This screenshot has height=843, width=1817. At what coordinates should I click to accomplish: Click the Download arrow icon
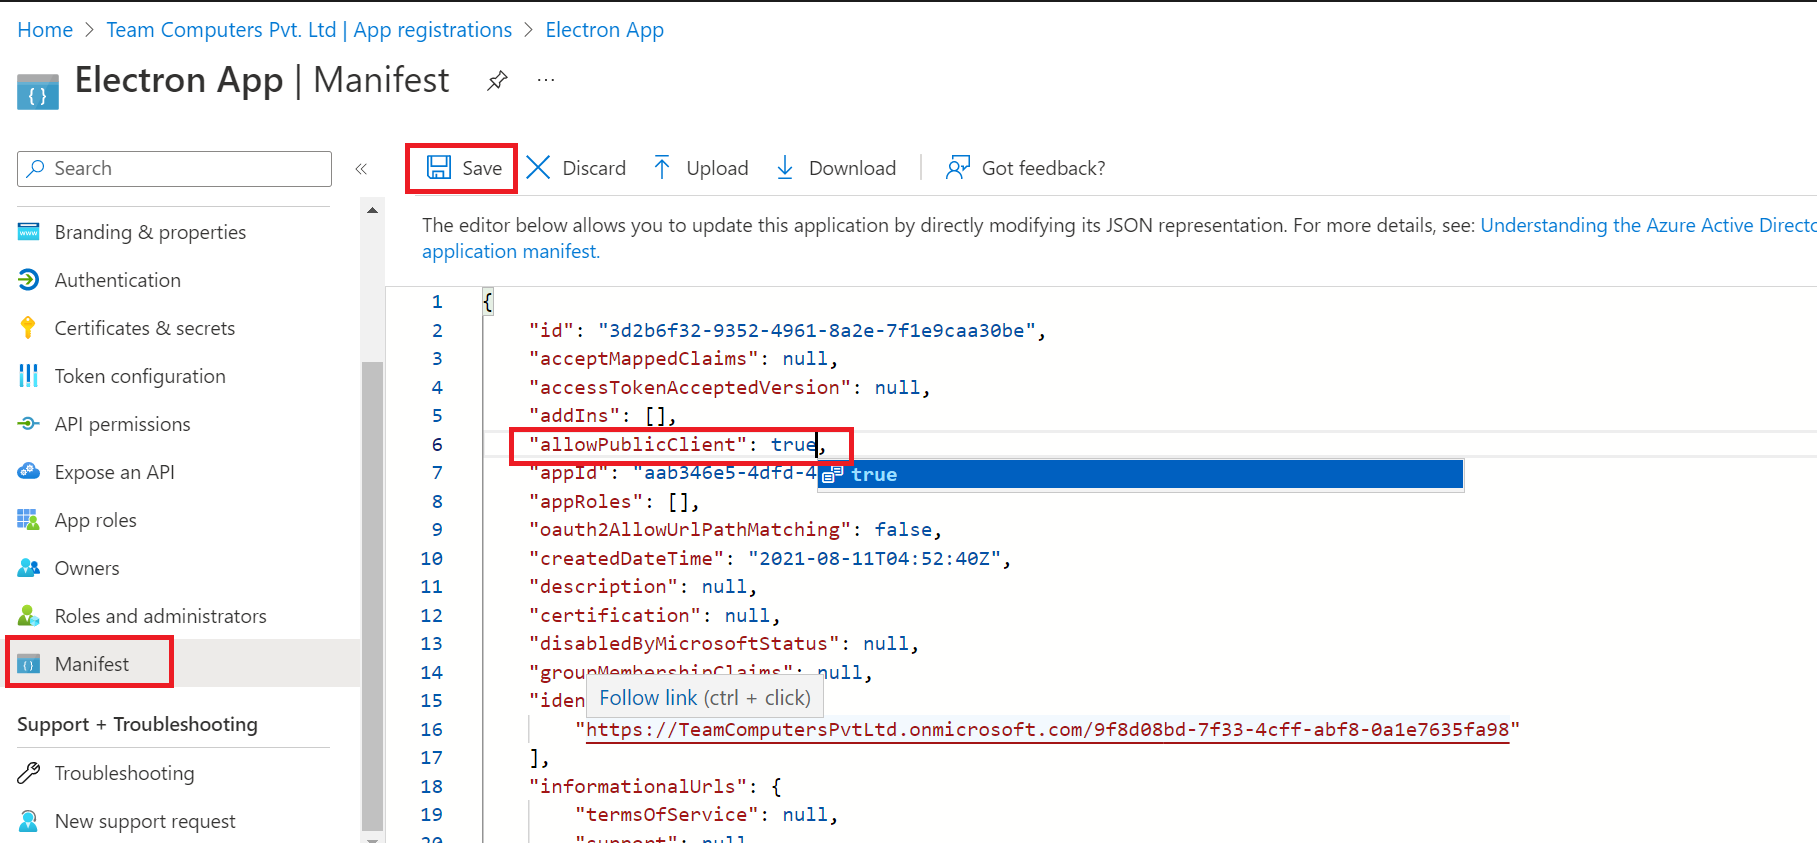pyautogui.click(x=785, y=167)
